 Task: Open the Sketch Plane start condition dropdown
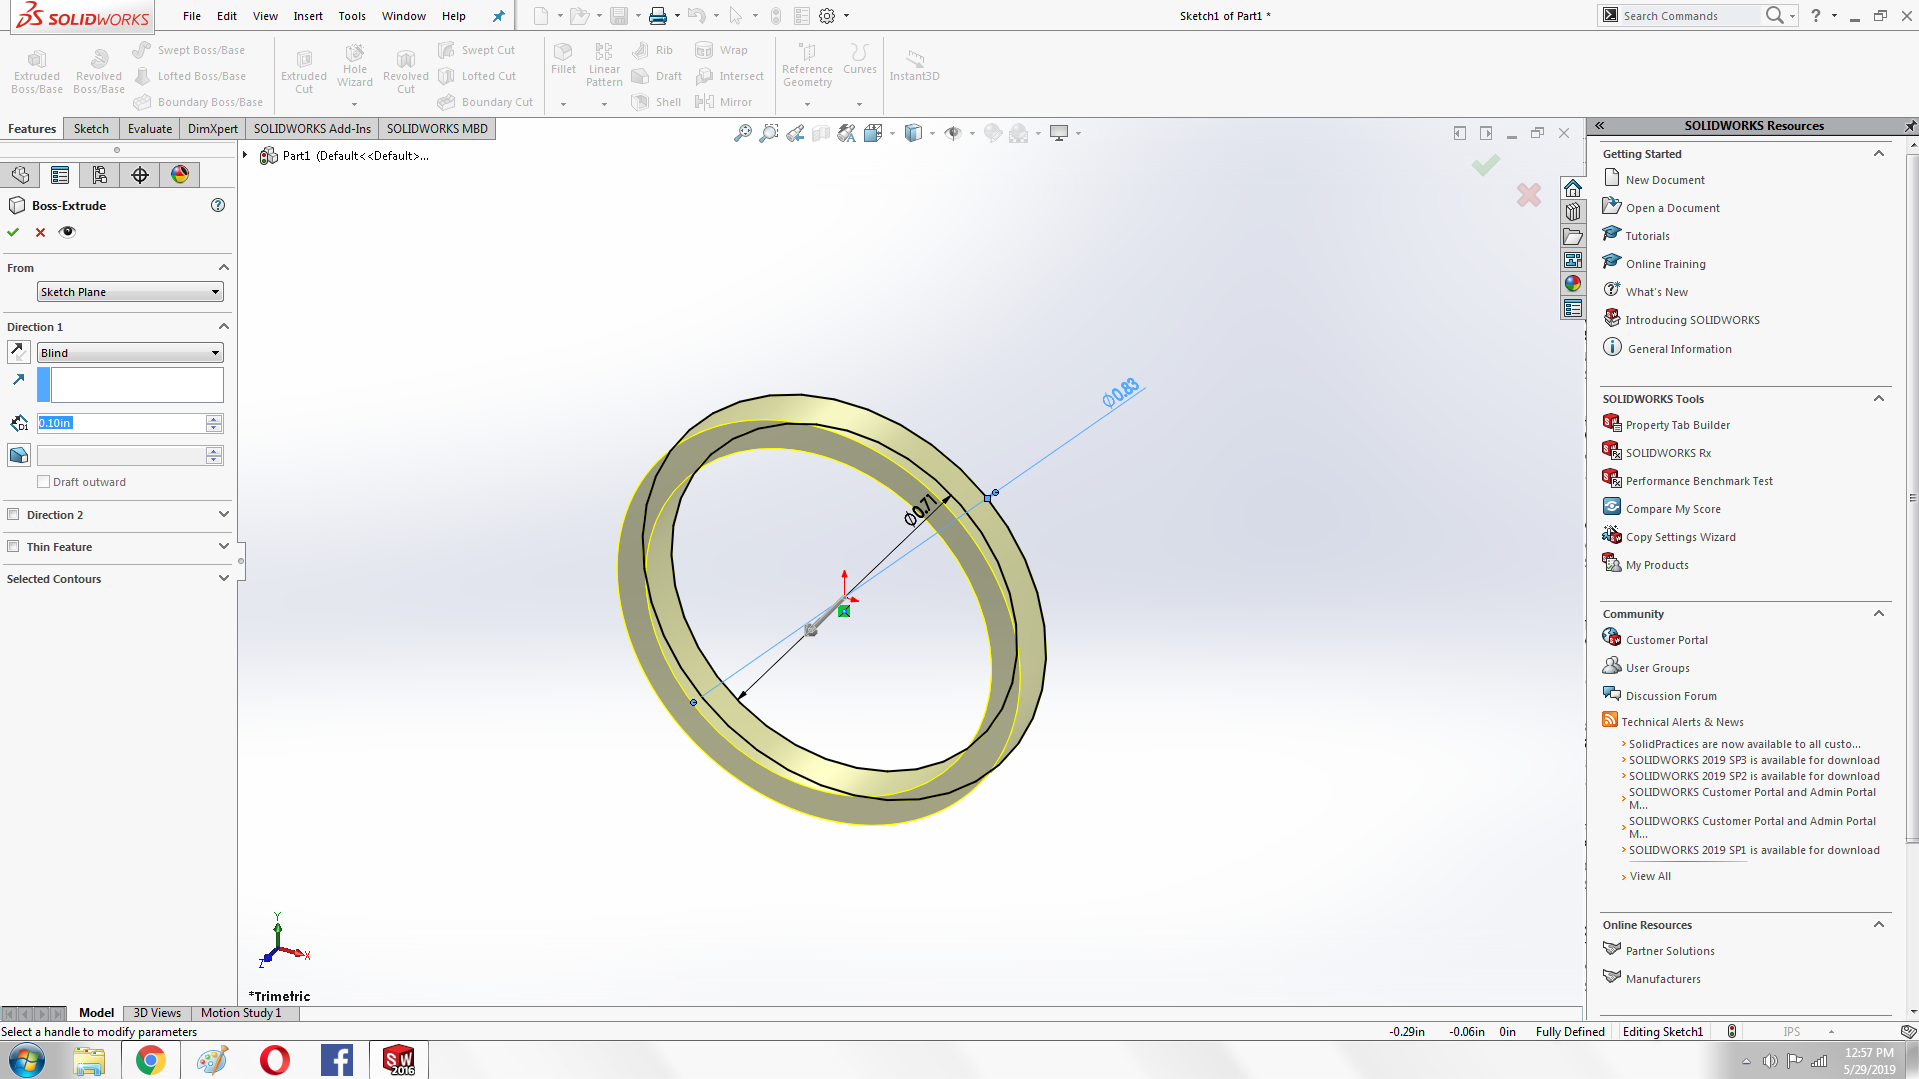click(130, 292)
